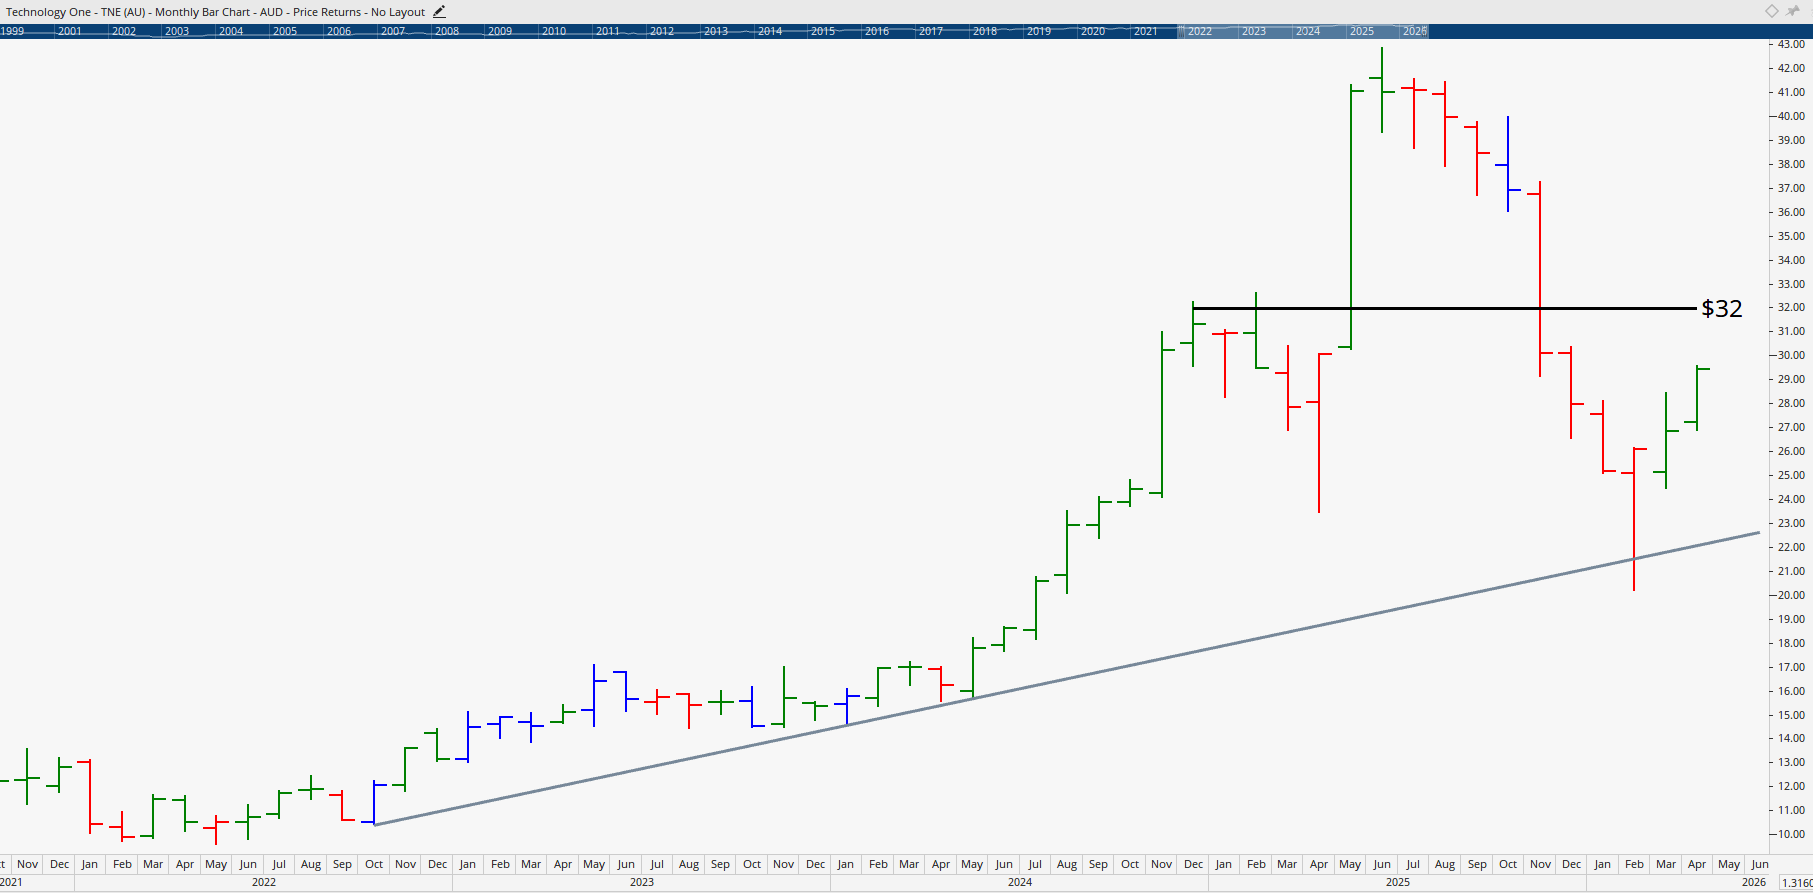1813x893 pixels.
Task: Click the Jan 2022 month label
Action: tap(90, 864)
